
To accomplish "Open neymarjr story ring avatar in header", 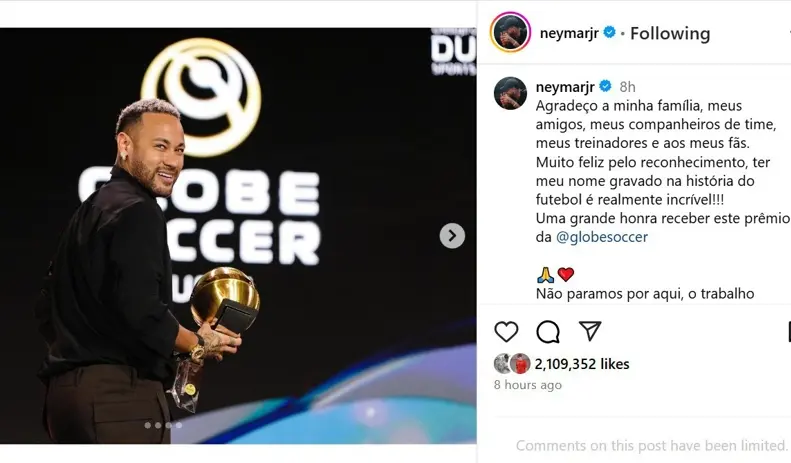I will (510, 32).
